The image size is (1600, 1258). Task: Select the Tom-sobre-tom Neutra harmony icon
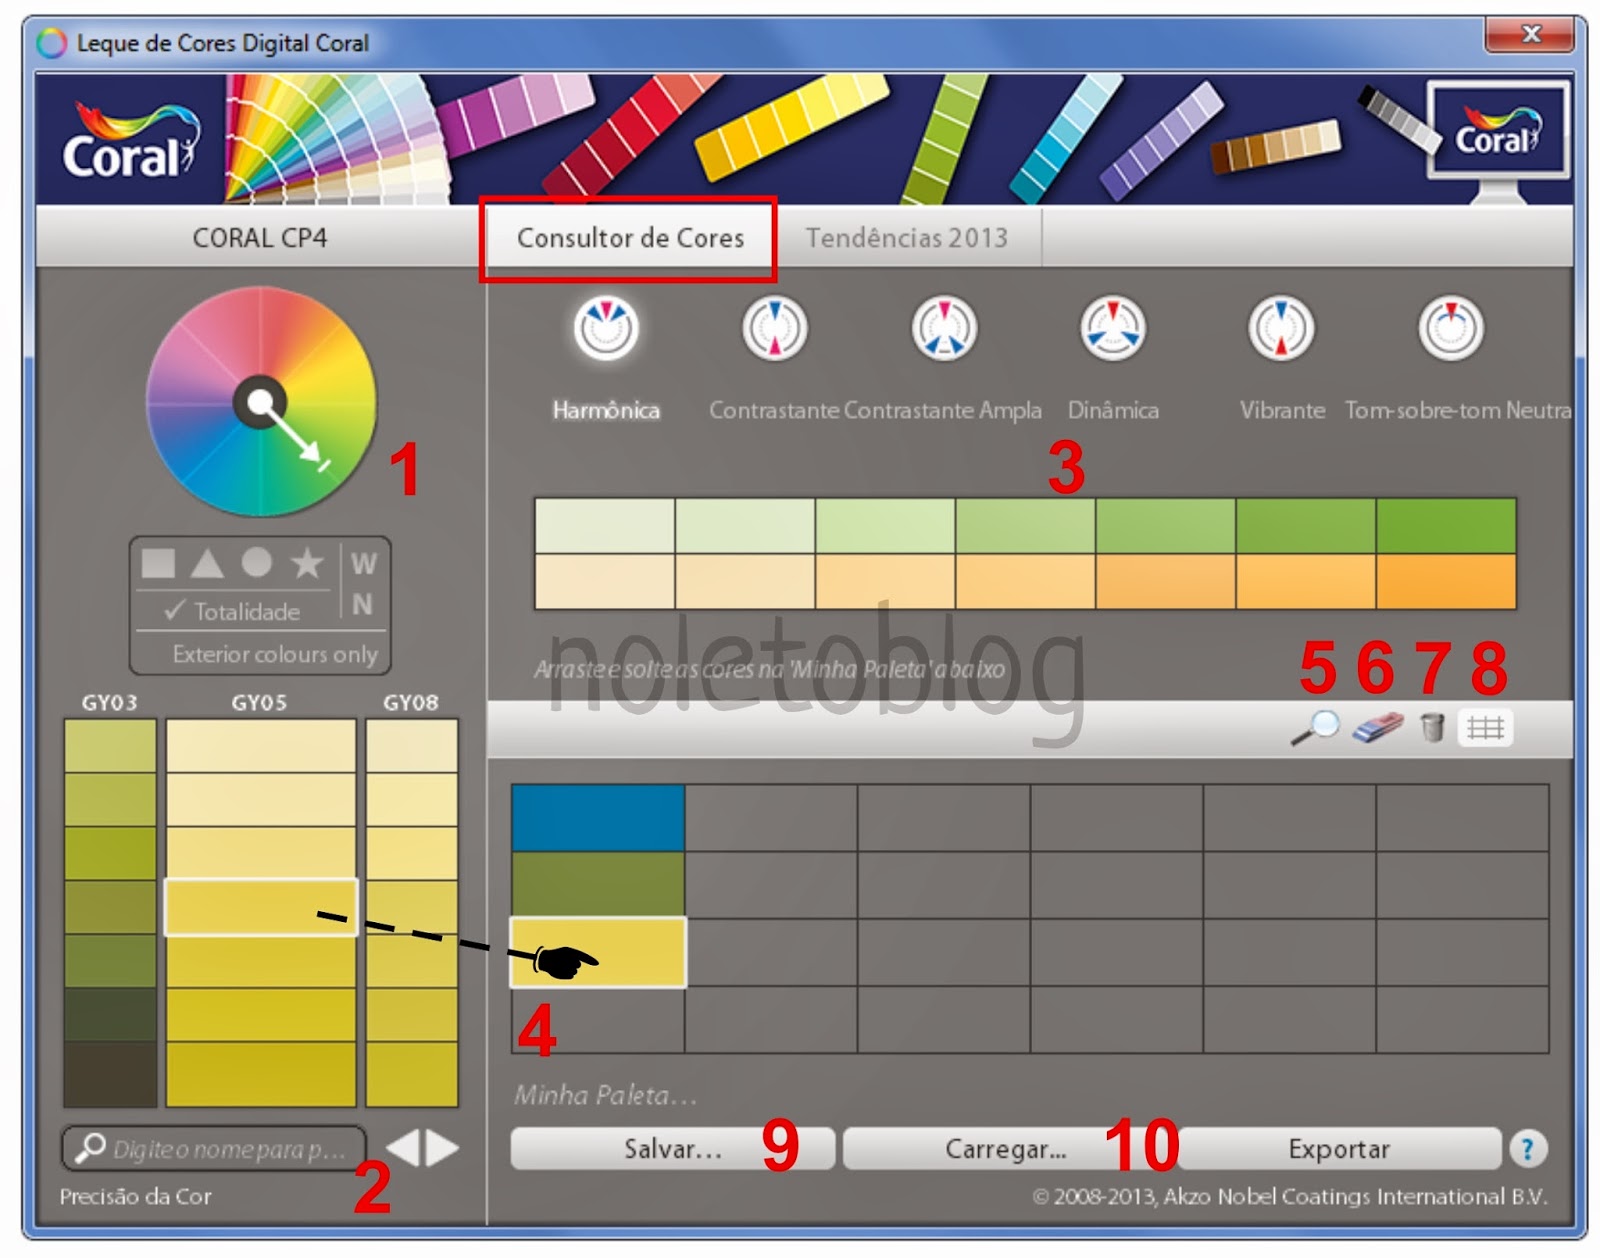(1450, 327)
